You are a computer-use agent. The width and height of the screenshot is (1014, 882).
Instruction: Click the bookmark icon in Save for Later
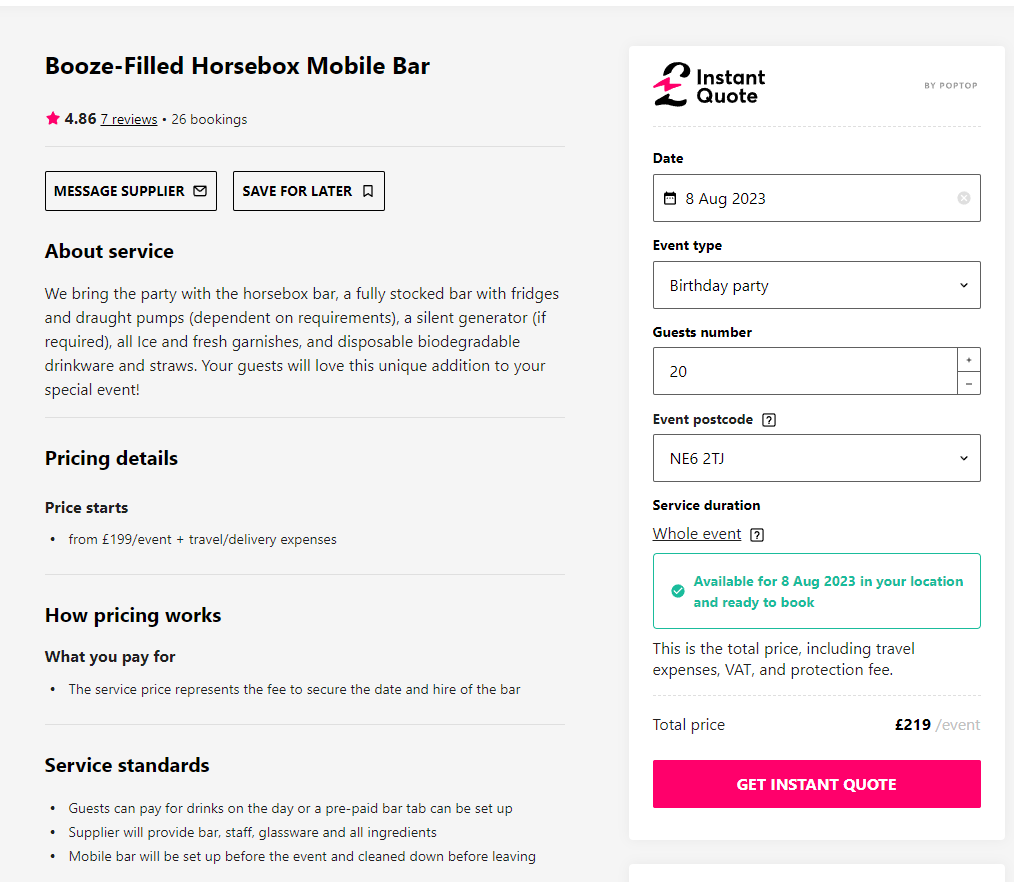click(368, 191)
